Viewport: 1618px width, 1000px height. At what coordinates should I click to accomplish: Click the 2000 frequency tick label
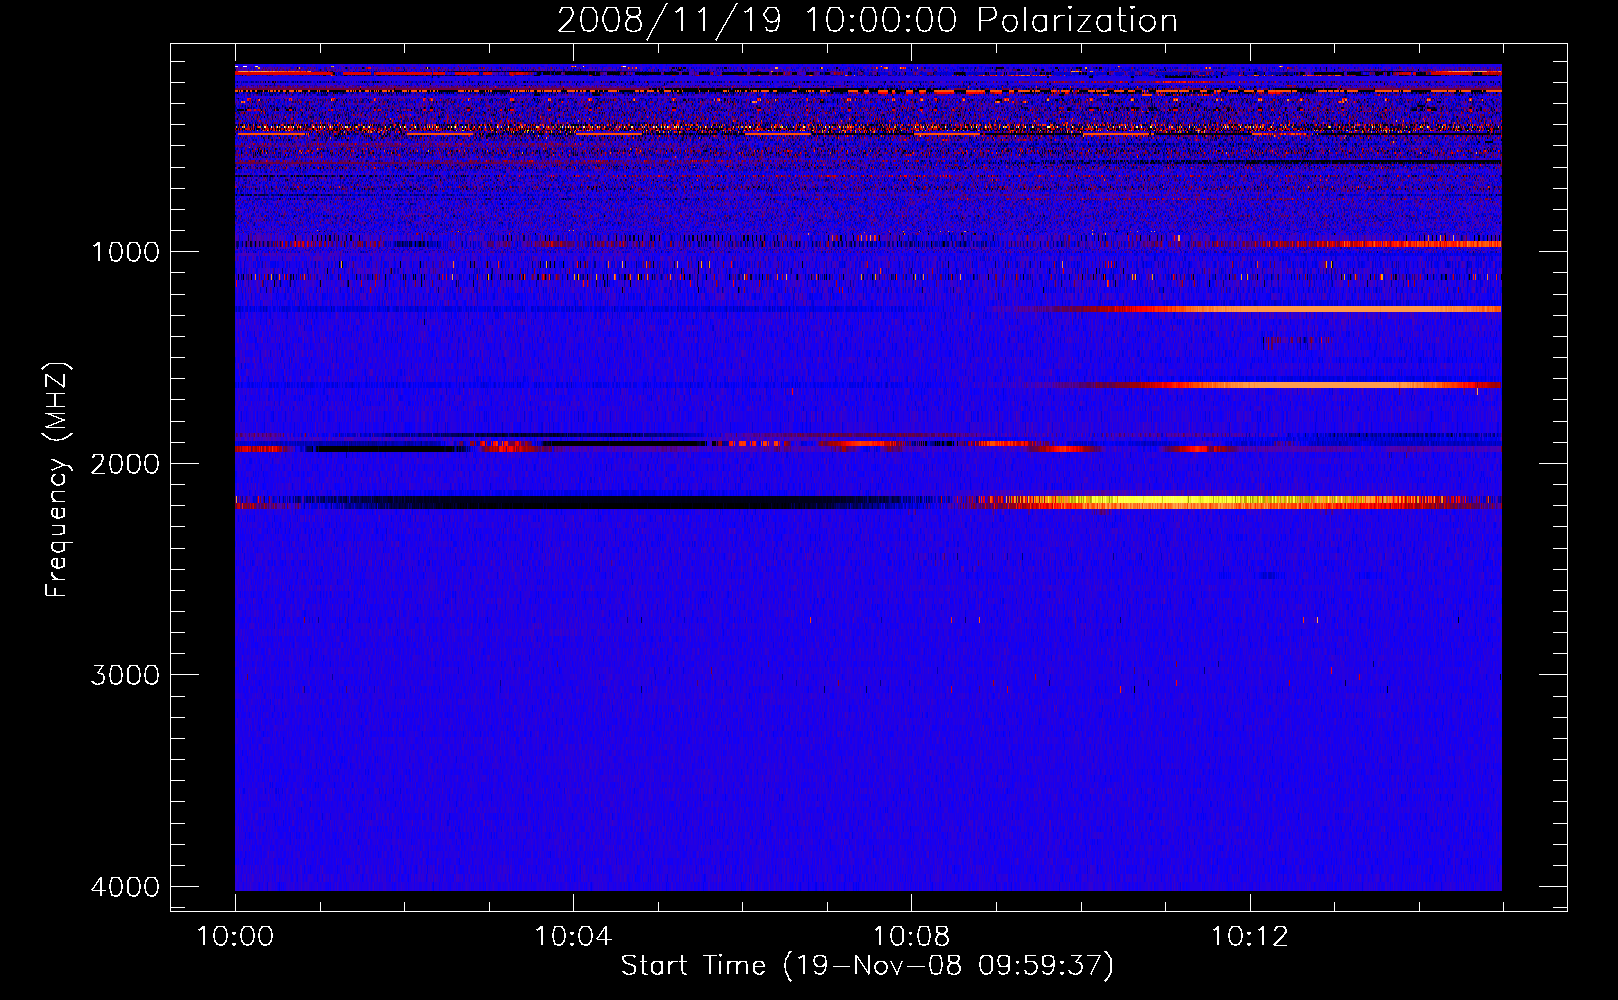click(125, 463)
